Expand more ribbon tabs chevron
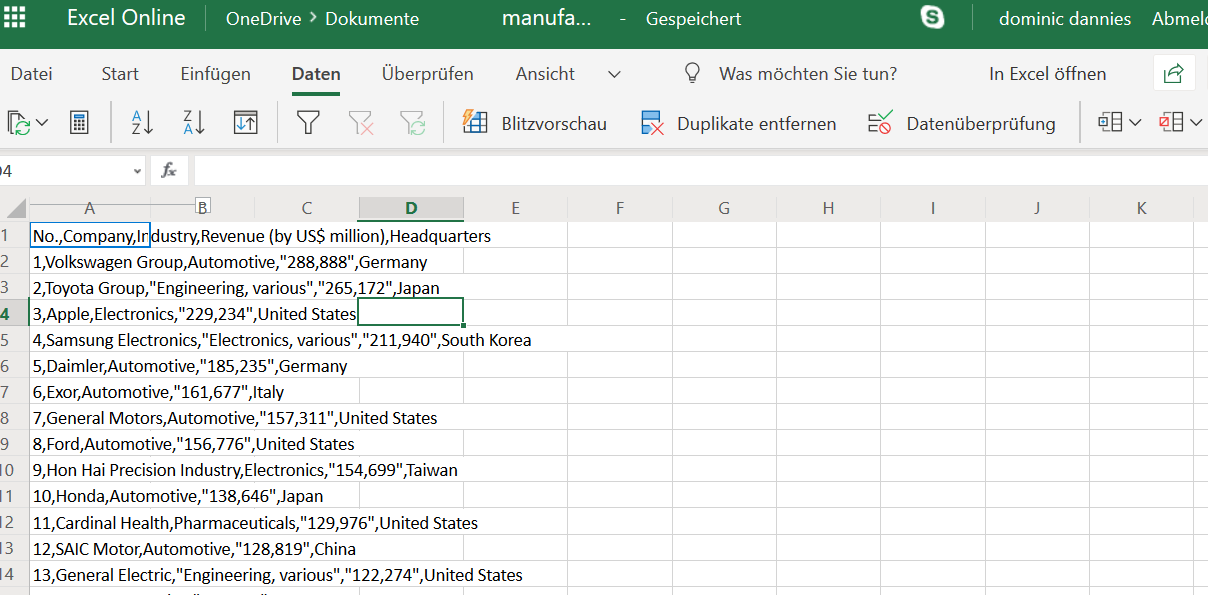Image resolution: width=1208 pixels, height=595 pixels. [614, 74]
